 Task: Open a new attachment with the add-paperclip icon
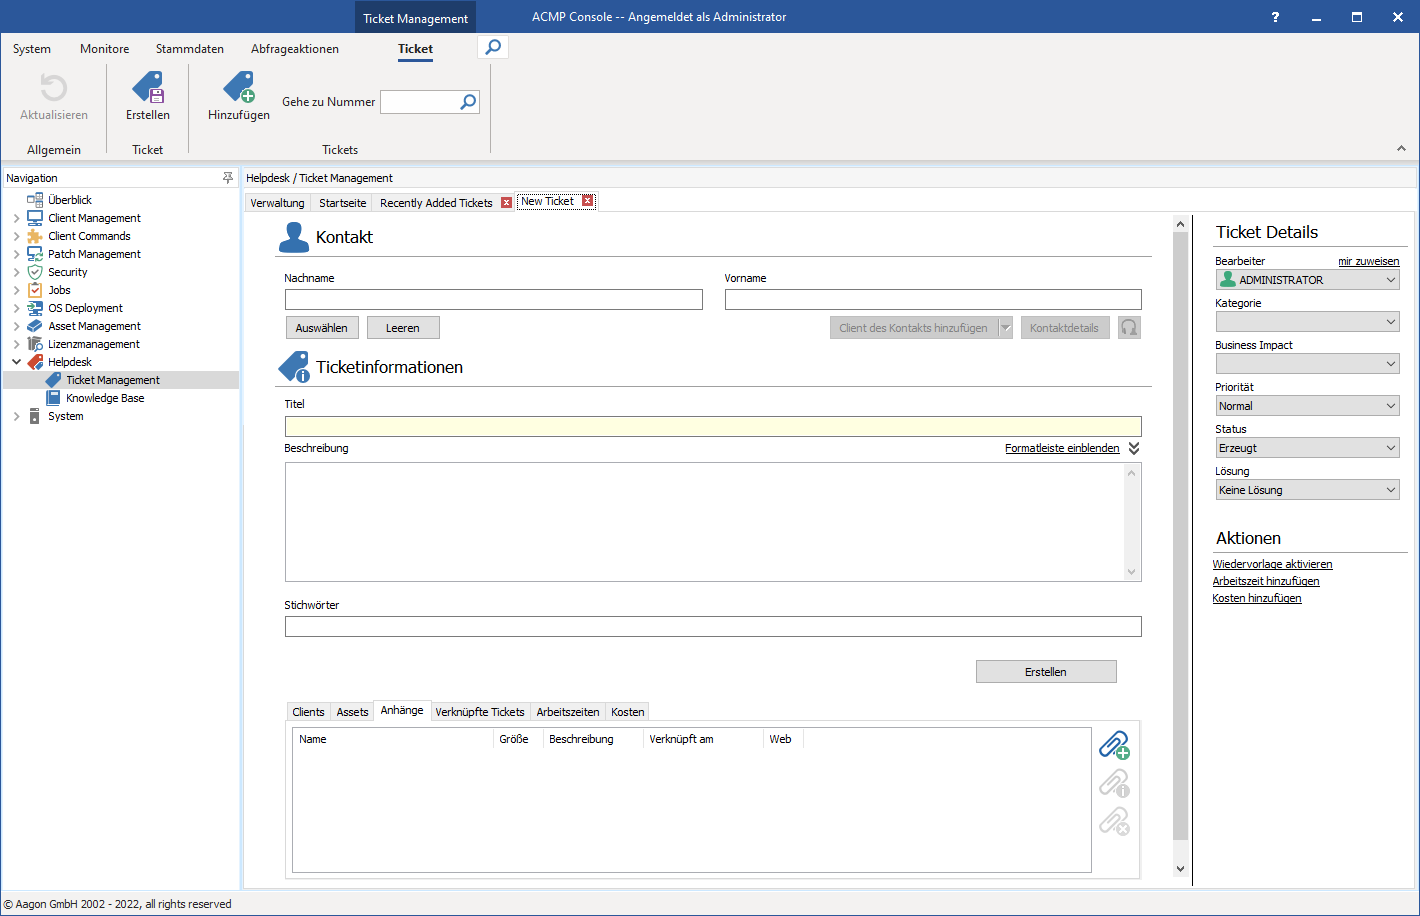click(x=1114, y=745)
